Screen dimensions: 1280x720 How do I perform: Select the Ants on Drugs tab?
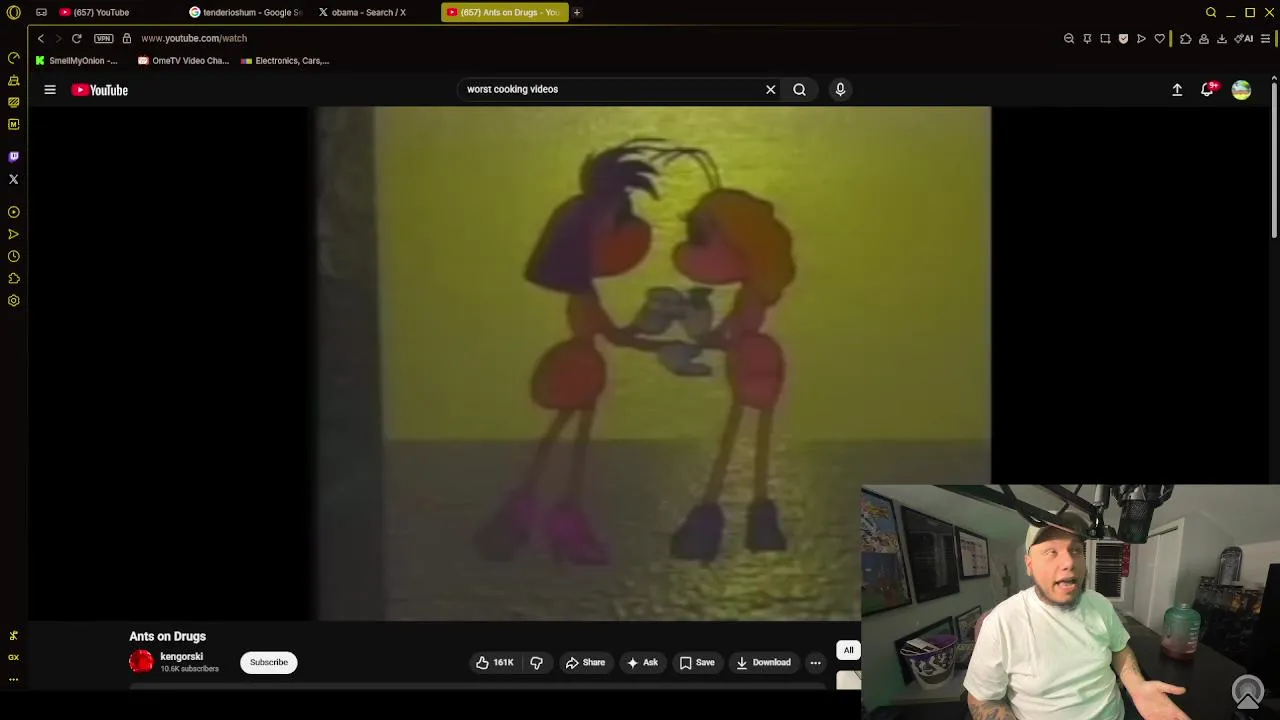pos(504,12)
